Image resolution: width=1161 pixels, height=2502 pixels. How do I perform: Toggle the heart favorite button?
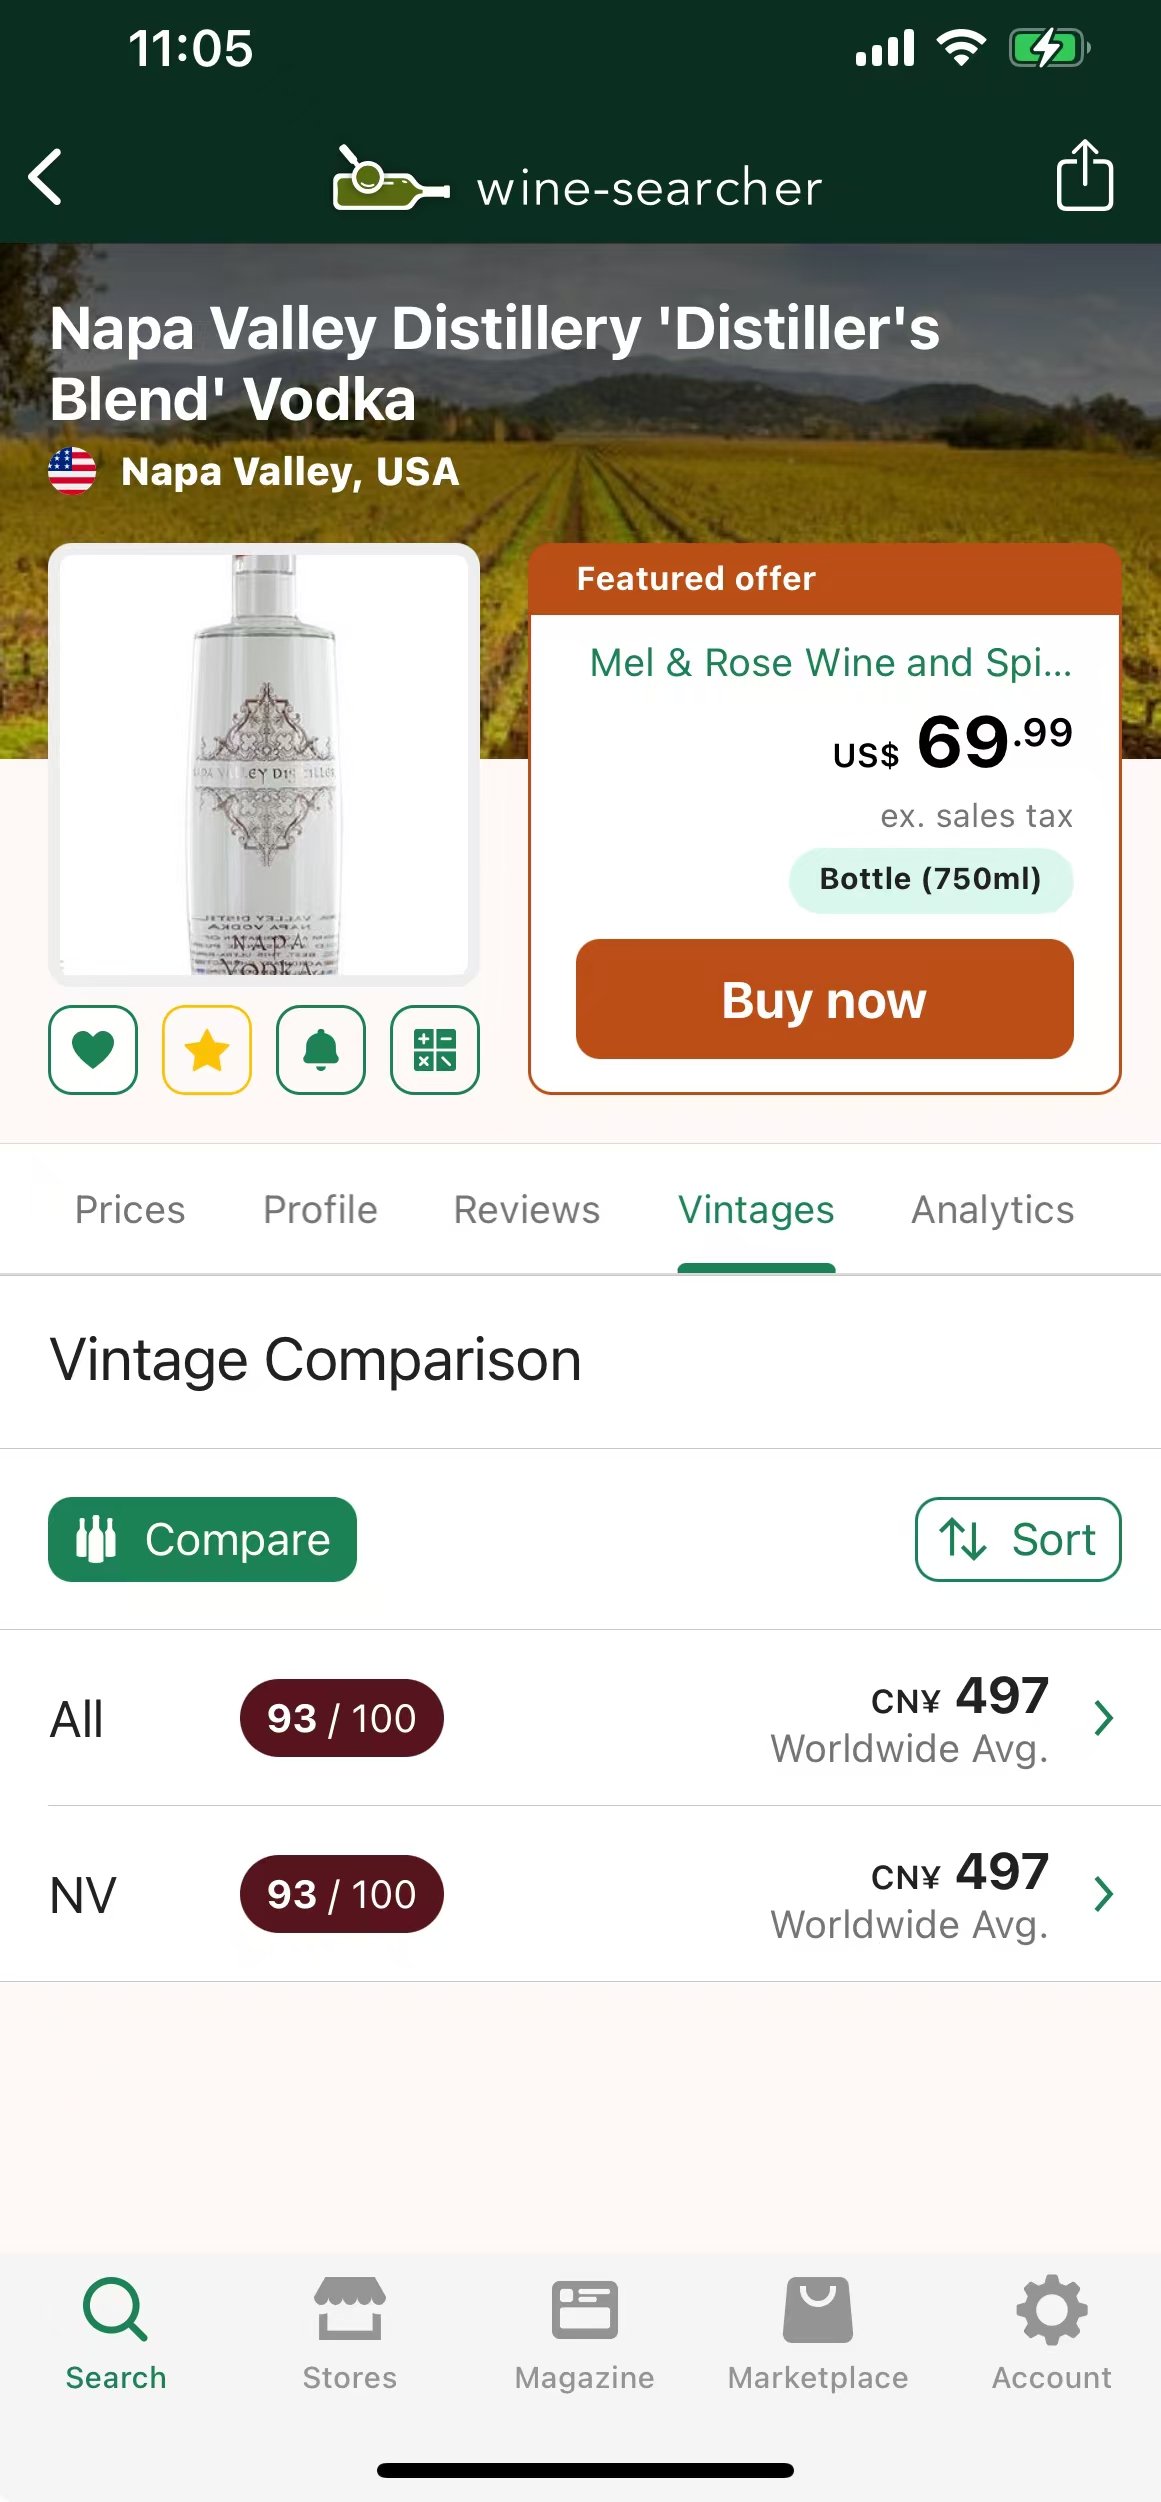tap(93, 1050)
